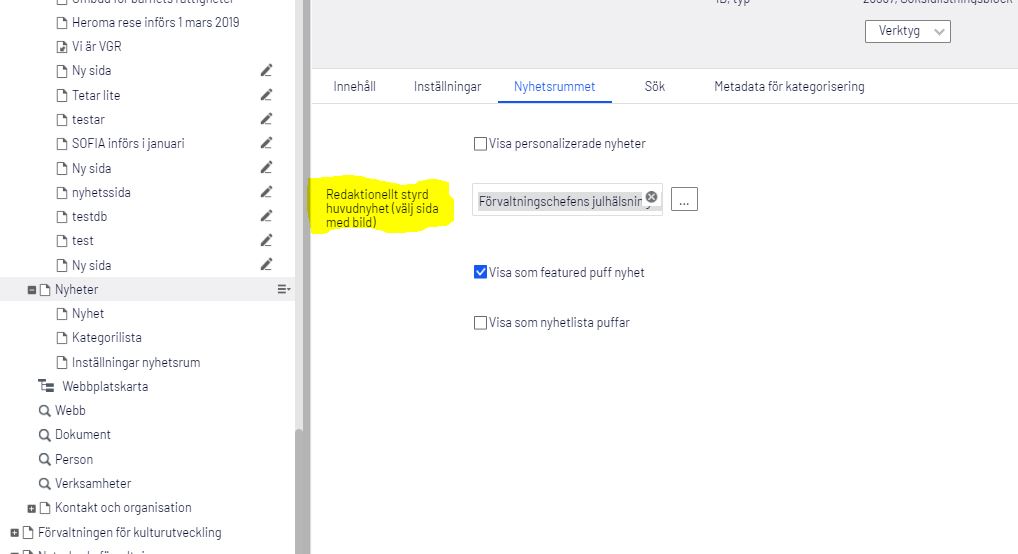Click the huvudnyhet page selection field
Image resolution: width=1018 pixels, height=554 pixels.
tap(567, 200)
